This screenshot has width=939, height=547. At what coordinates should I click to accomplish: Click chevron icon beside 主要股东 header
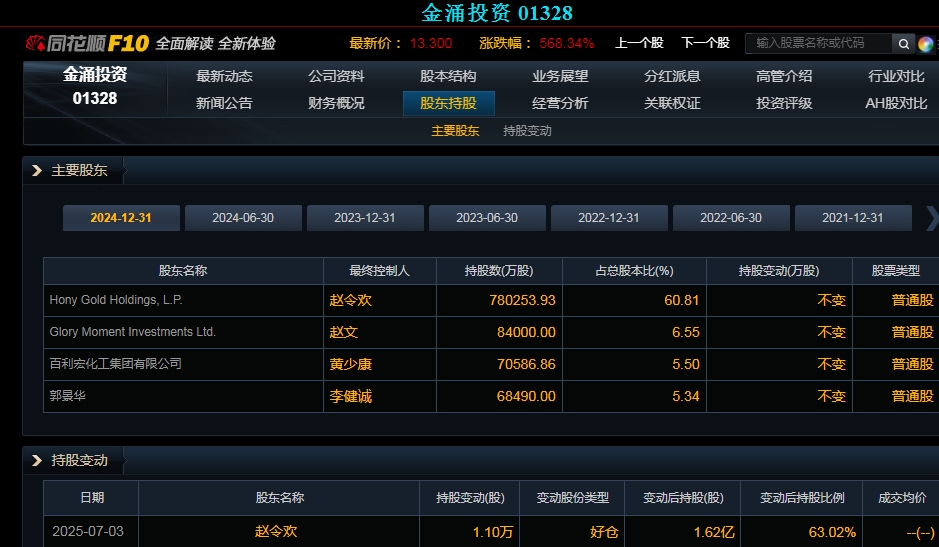click(x=37, y=171)
